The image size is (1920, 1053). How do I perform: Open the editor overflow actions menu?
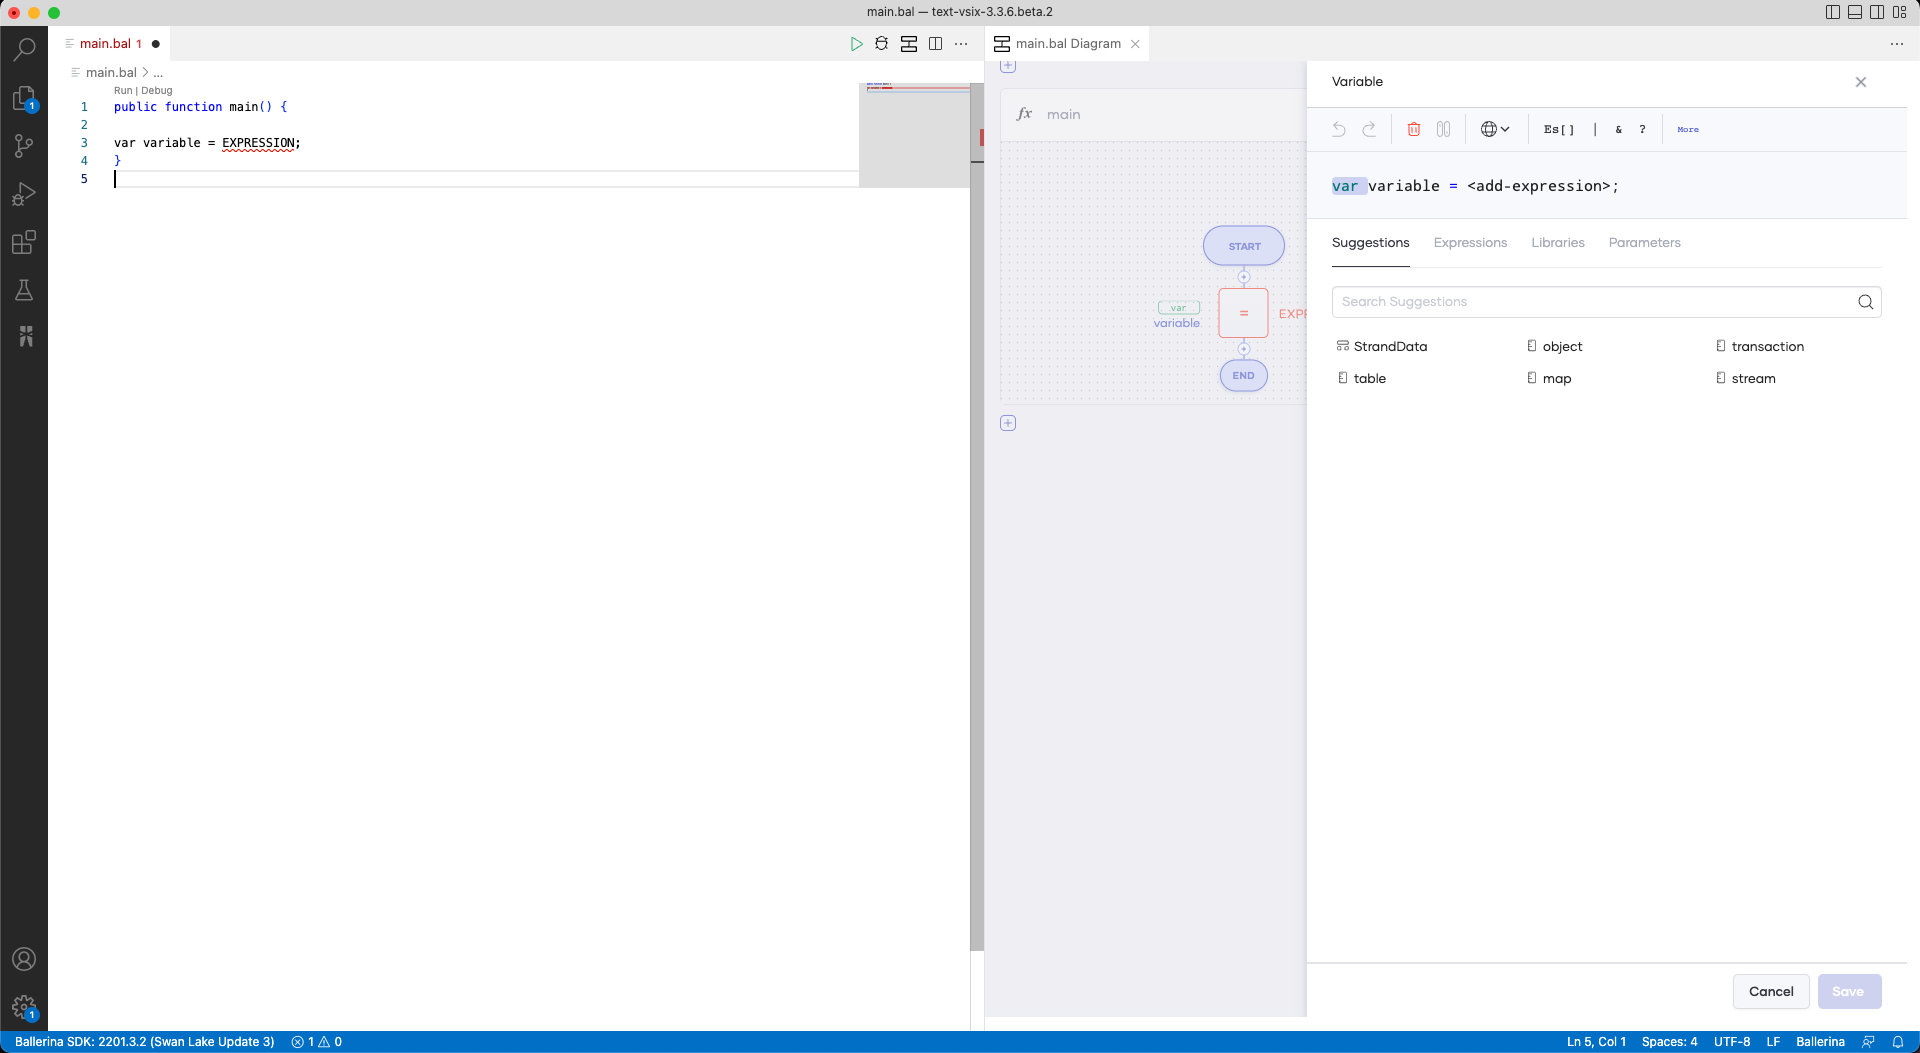click(x=962, y=44)
